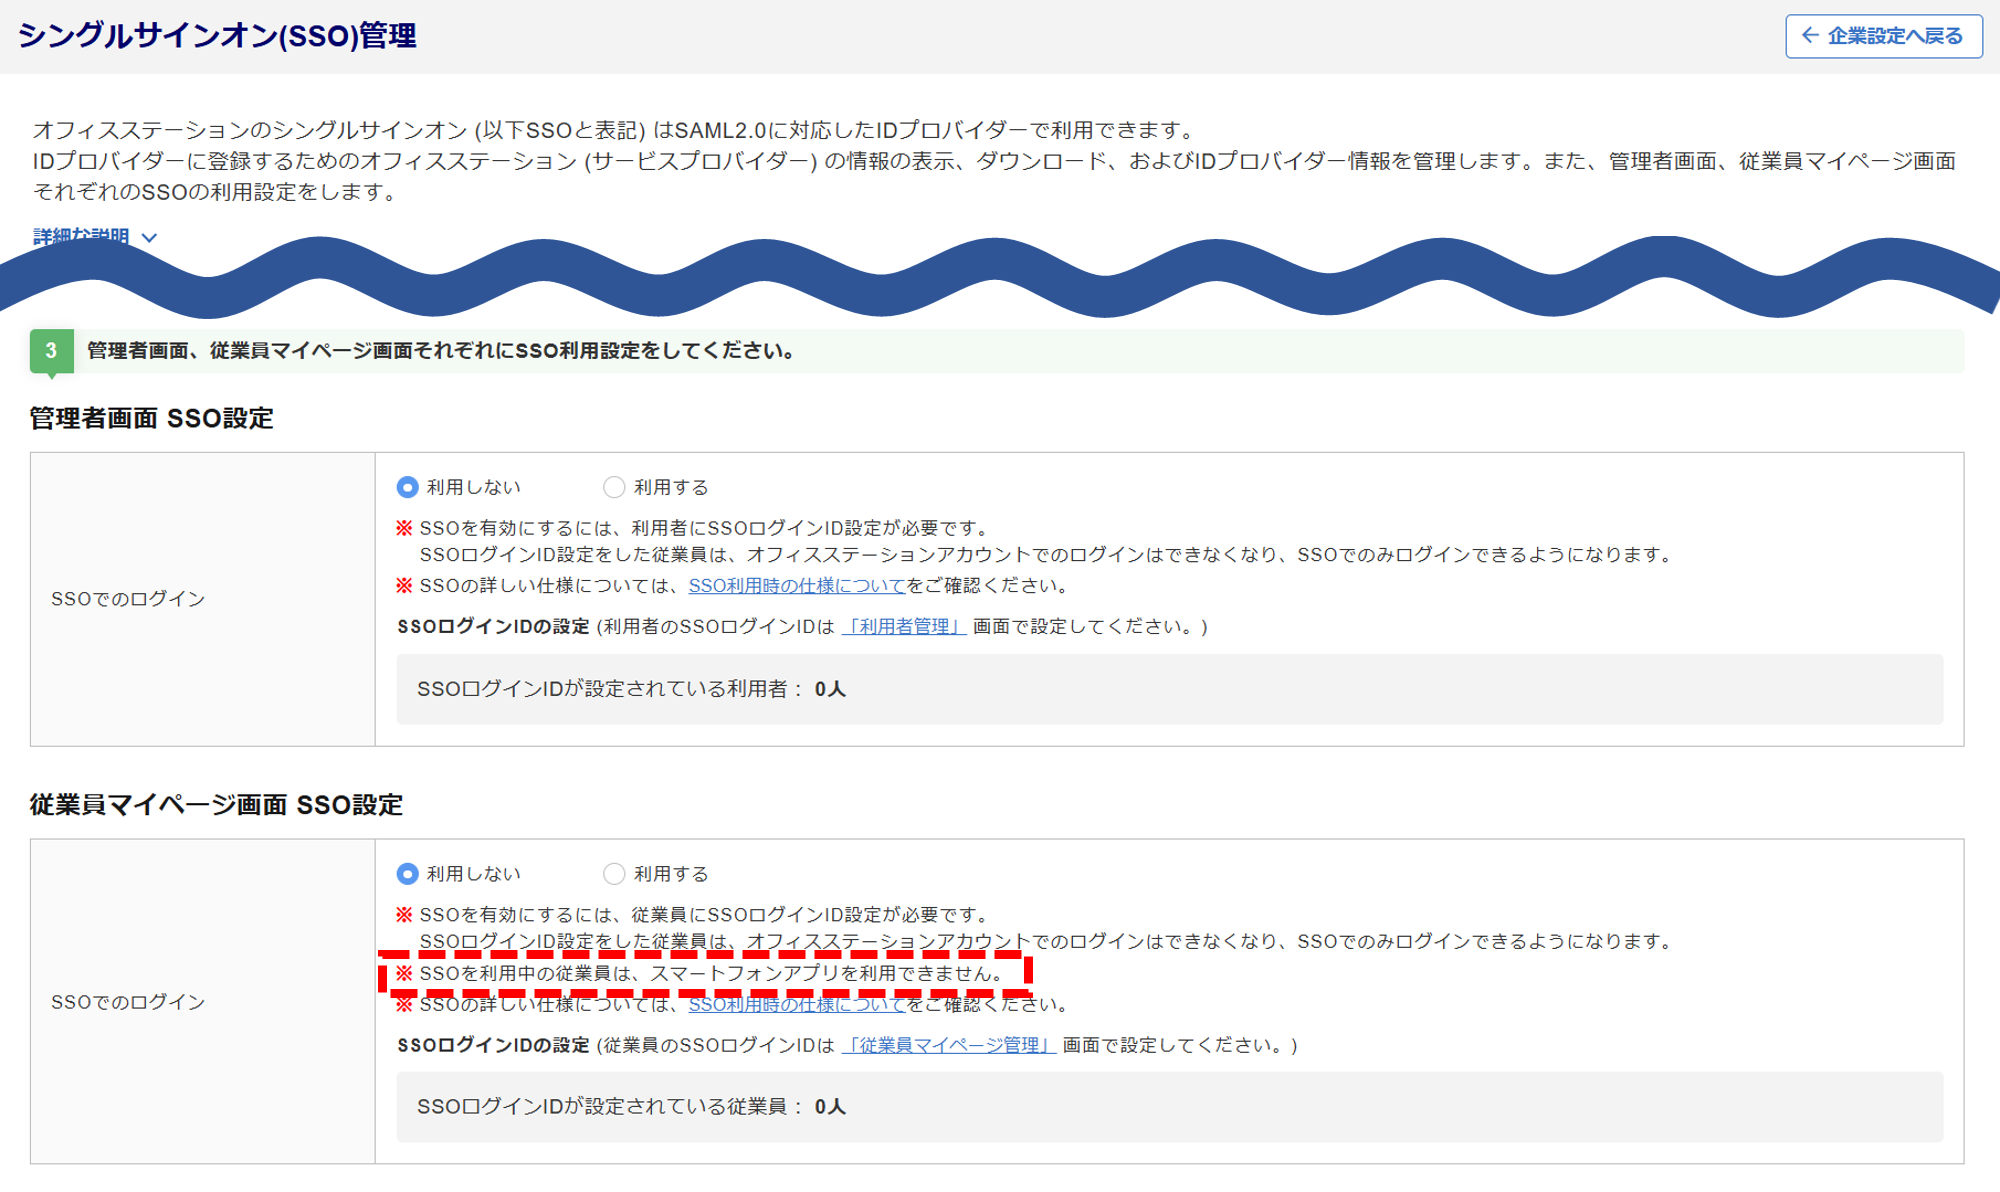Return via the 企業設定へ戻る button
Image resolution: width=2000 pixels, height=1192 pixels.
click(1883, 36)
